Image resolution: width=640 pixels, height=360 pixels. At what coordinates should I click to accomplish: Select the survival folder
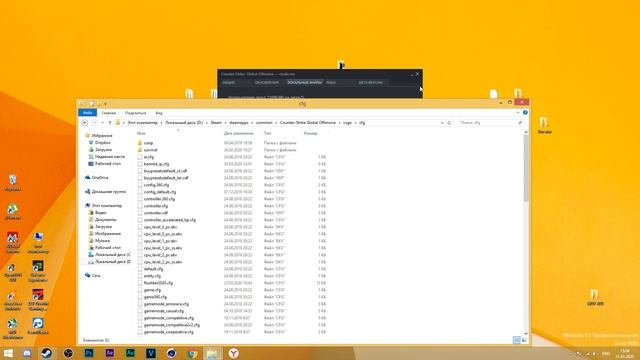150,150
